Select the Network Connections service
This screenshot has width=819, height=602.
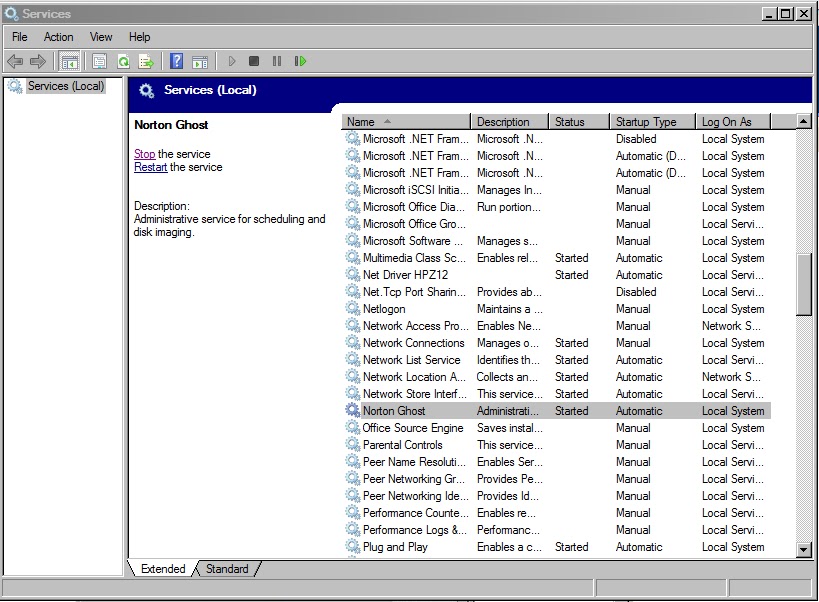pos(557,343)
